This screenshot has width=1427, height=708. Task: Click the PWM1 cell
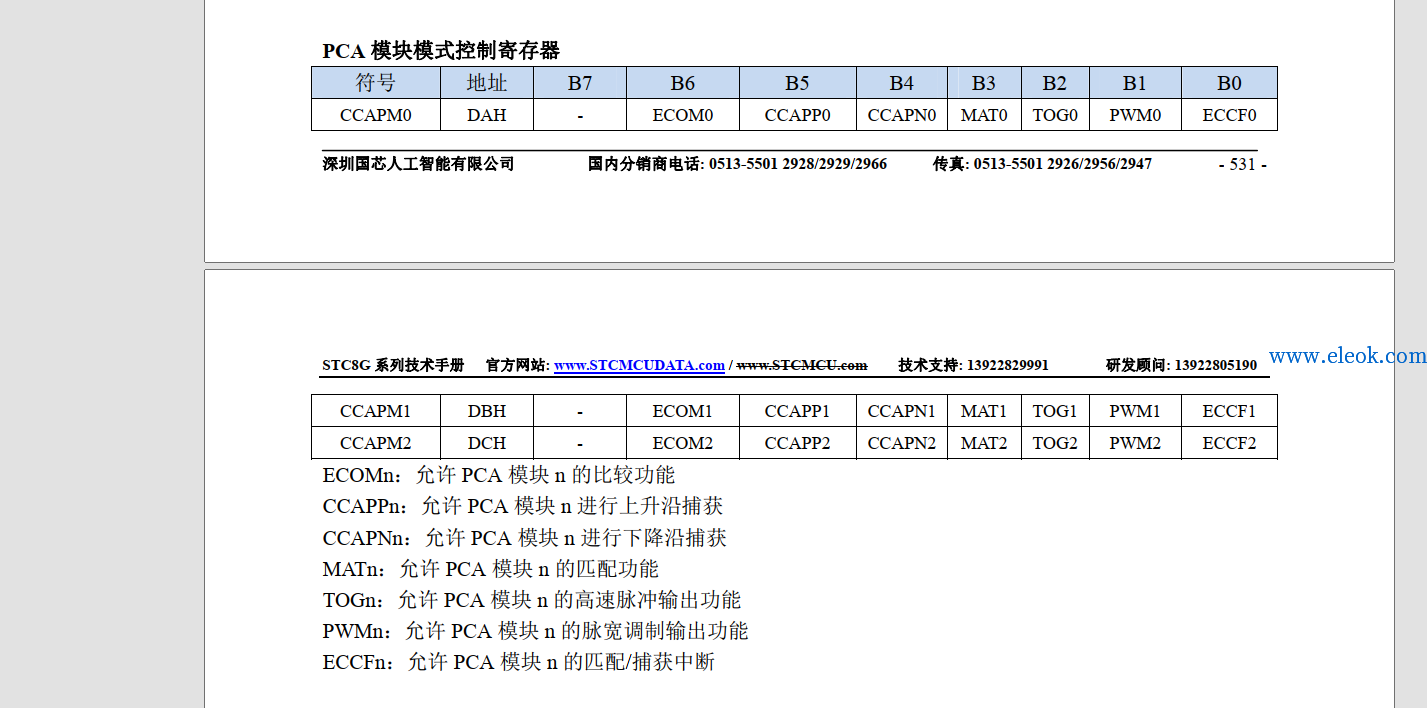(1135, 411)
